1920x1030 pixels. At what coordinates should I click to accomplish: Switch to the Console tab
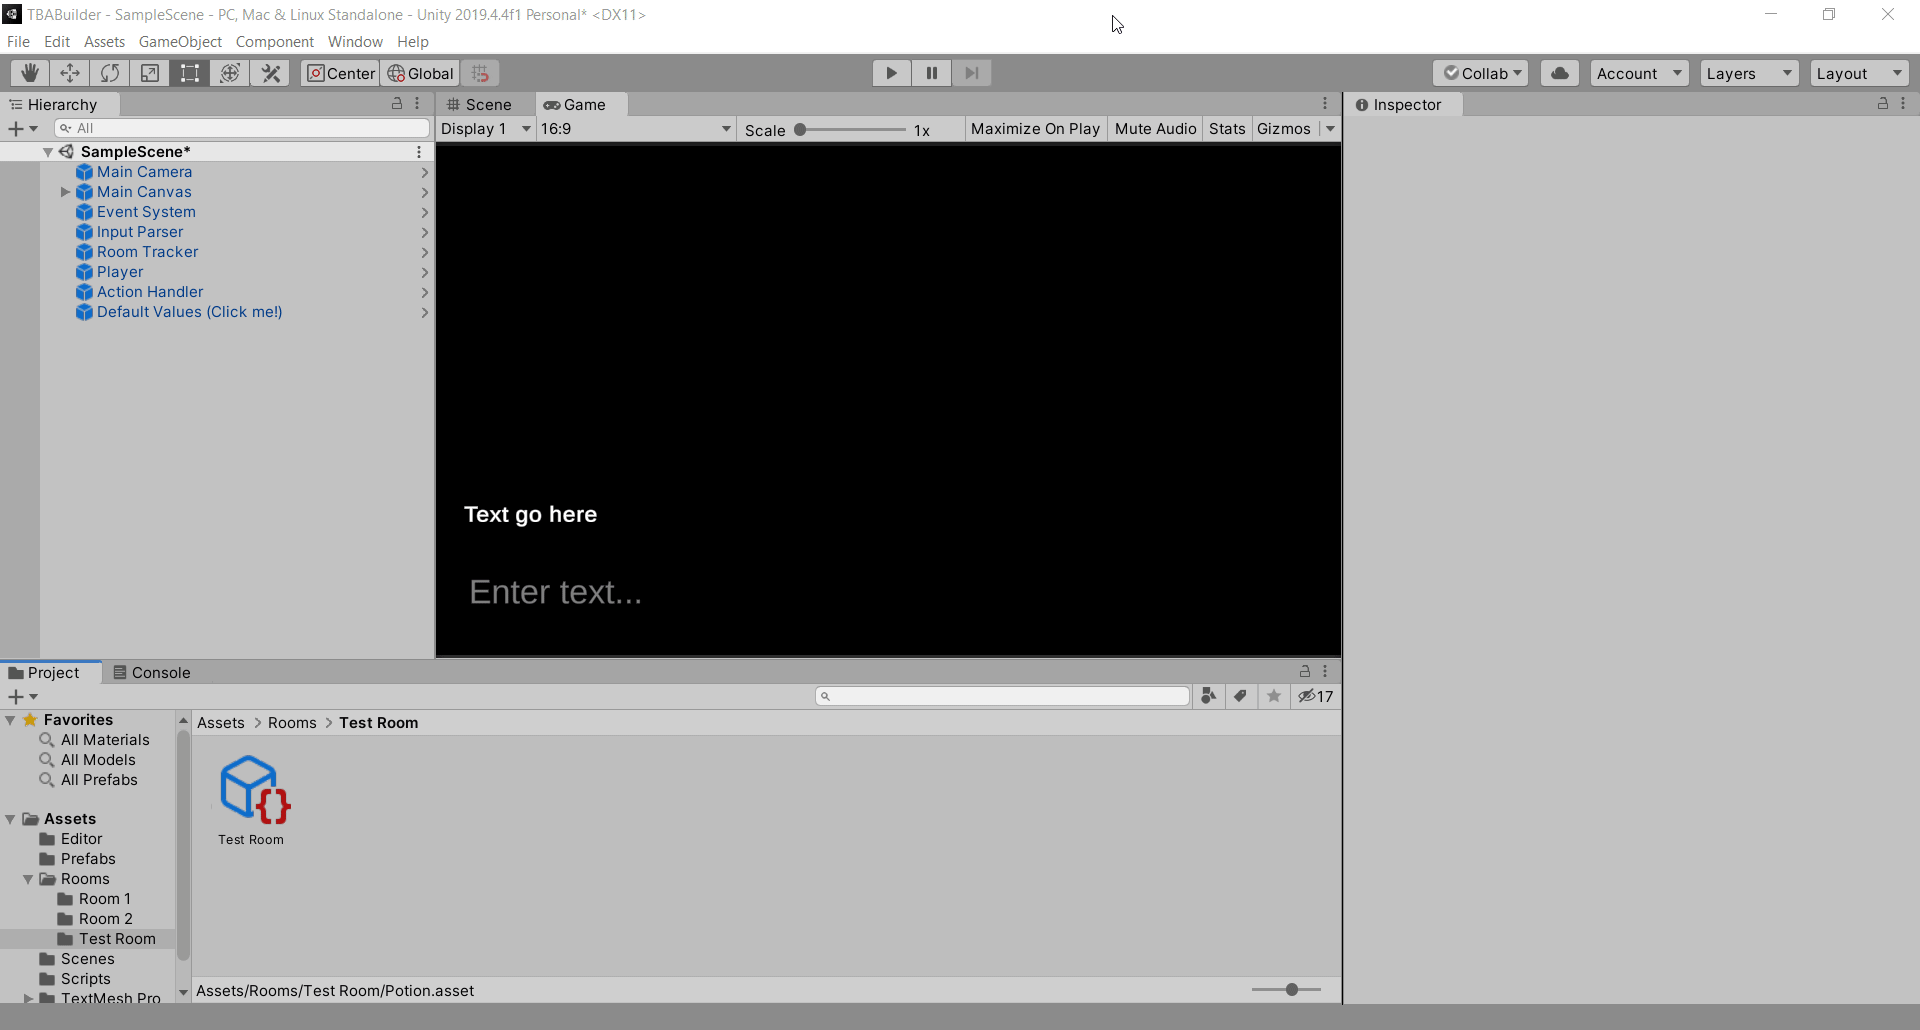point(152,673)
